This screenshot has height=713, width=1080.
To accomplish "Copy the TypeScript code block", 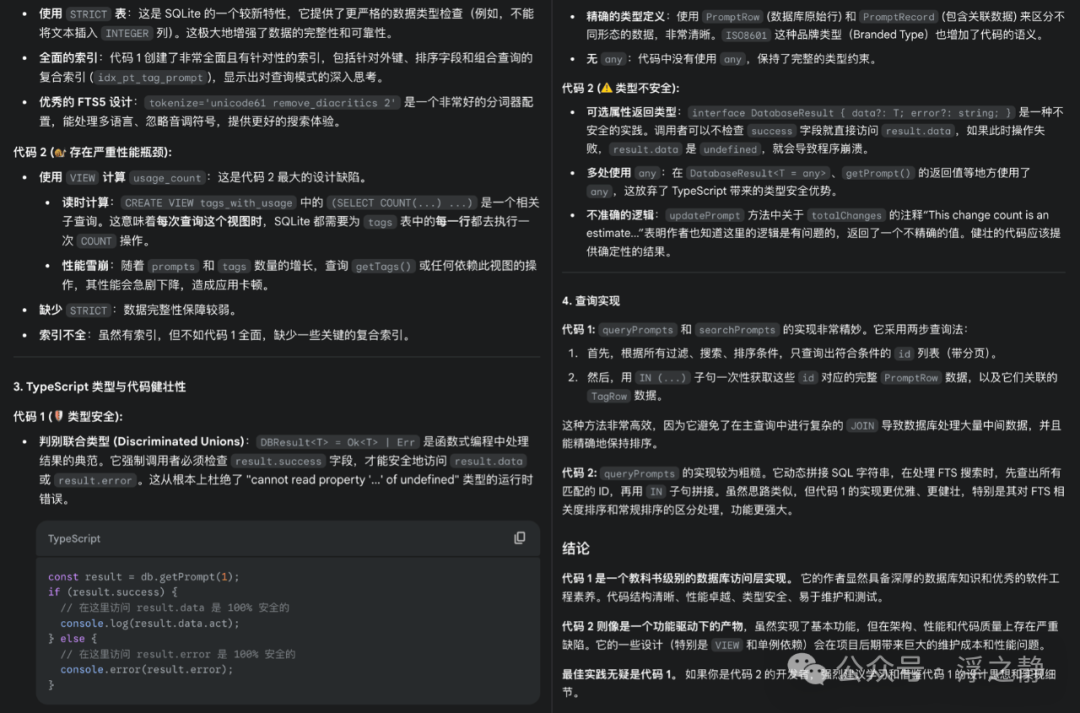I will tap(520, 538).
